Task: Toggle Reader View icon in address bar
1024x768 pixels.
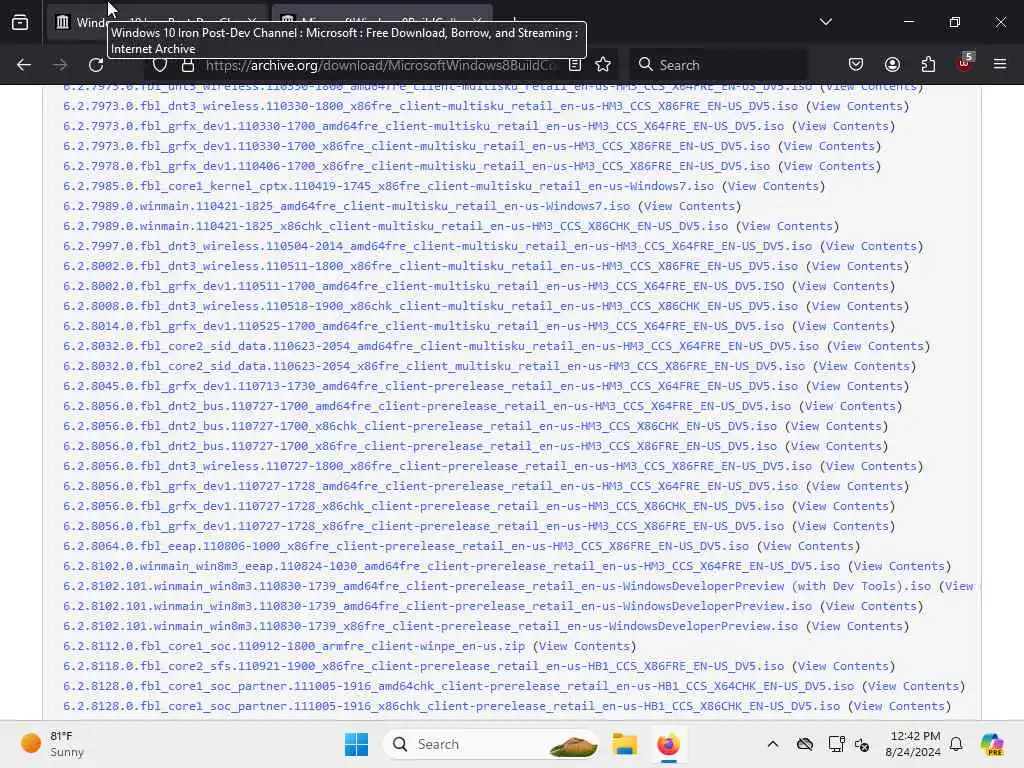Action: [x=575, y=65]
